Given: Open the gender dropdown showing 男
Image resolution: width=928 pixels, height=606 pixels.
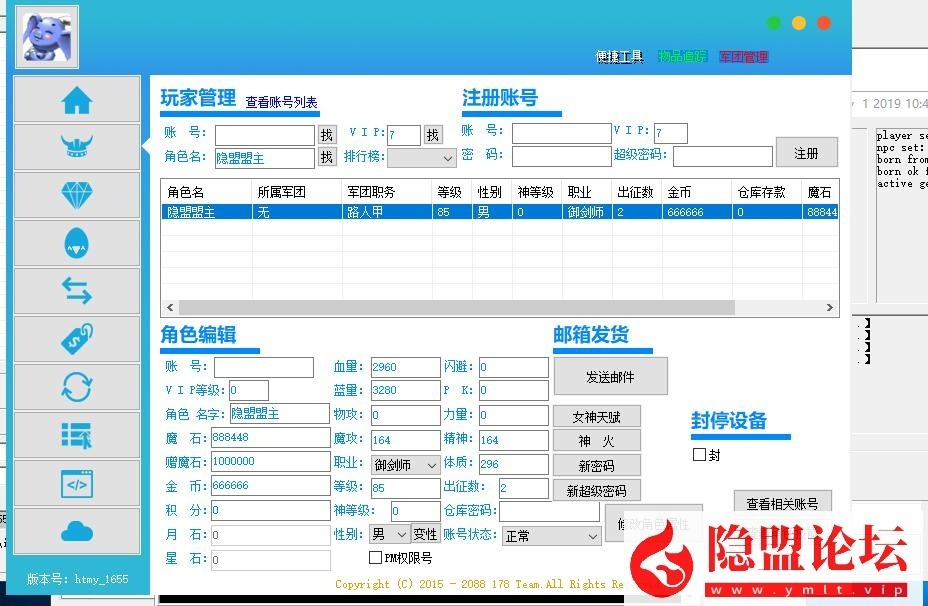Looking at the screenshot, I should [388, 536].
